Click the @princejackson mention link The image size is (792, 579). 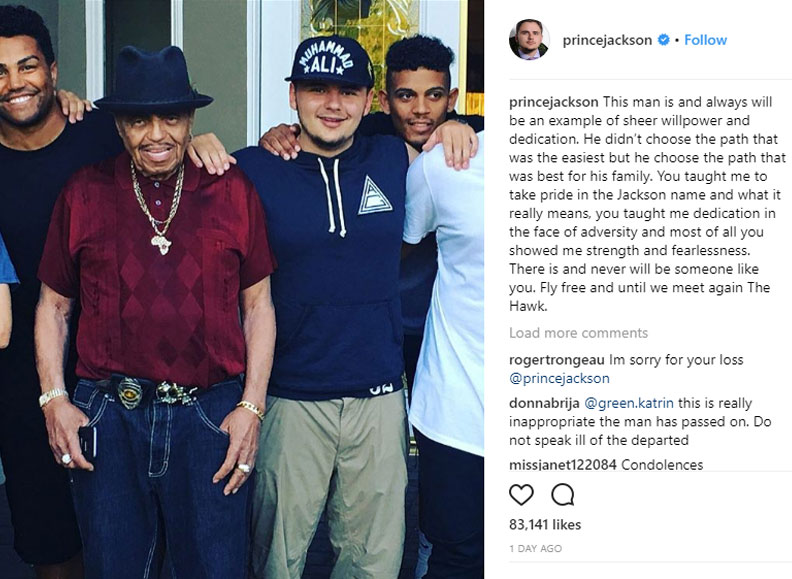coord(559,378)
